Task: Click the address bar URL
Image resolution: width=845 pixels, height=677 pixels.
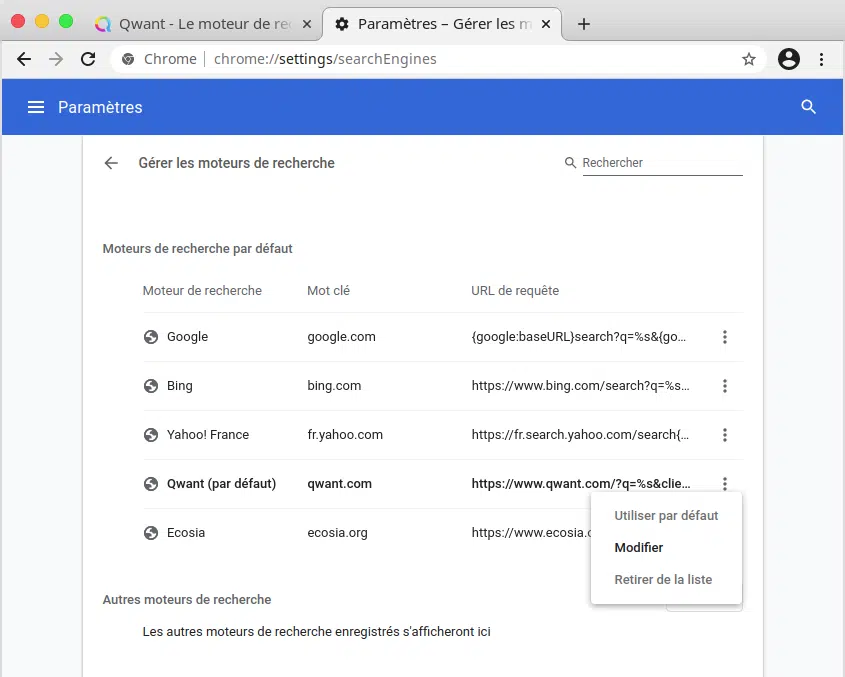Action: pos(325,59)
